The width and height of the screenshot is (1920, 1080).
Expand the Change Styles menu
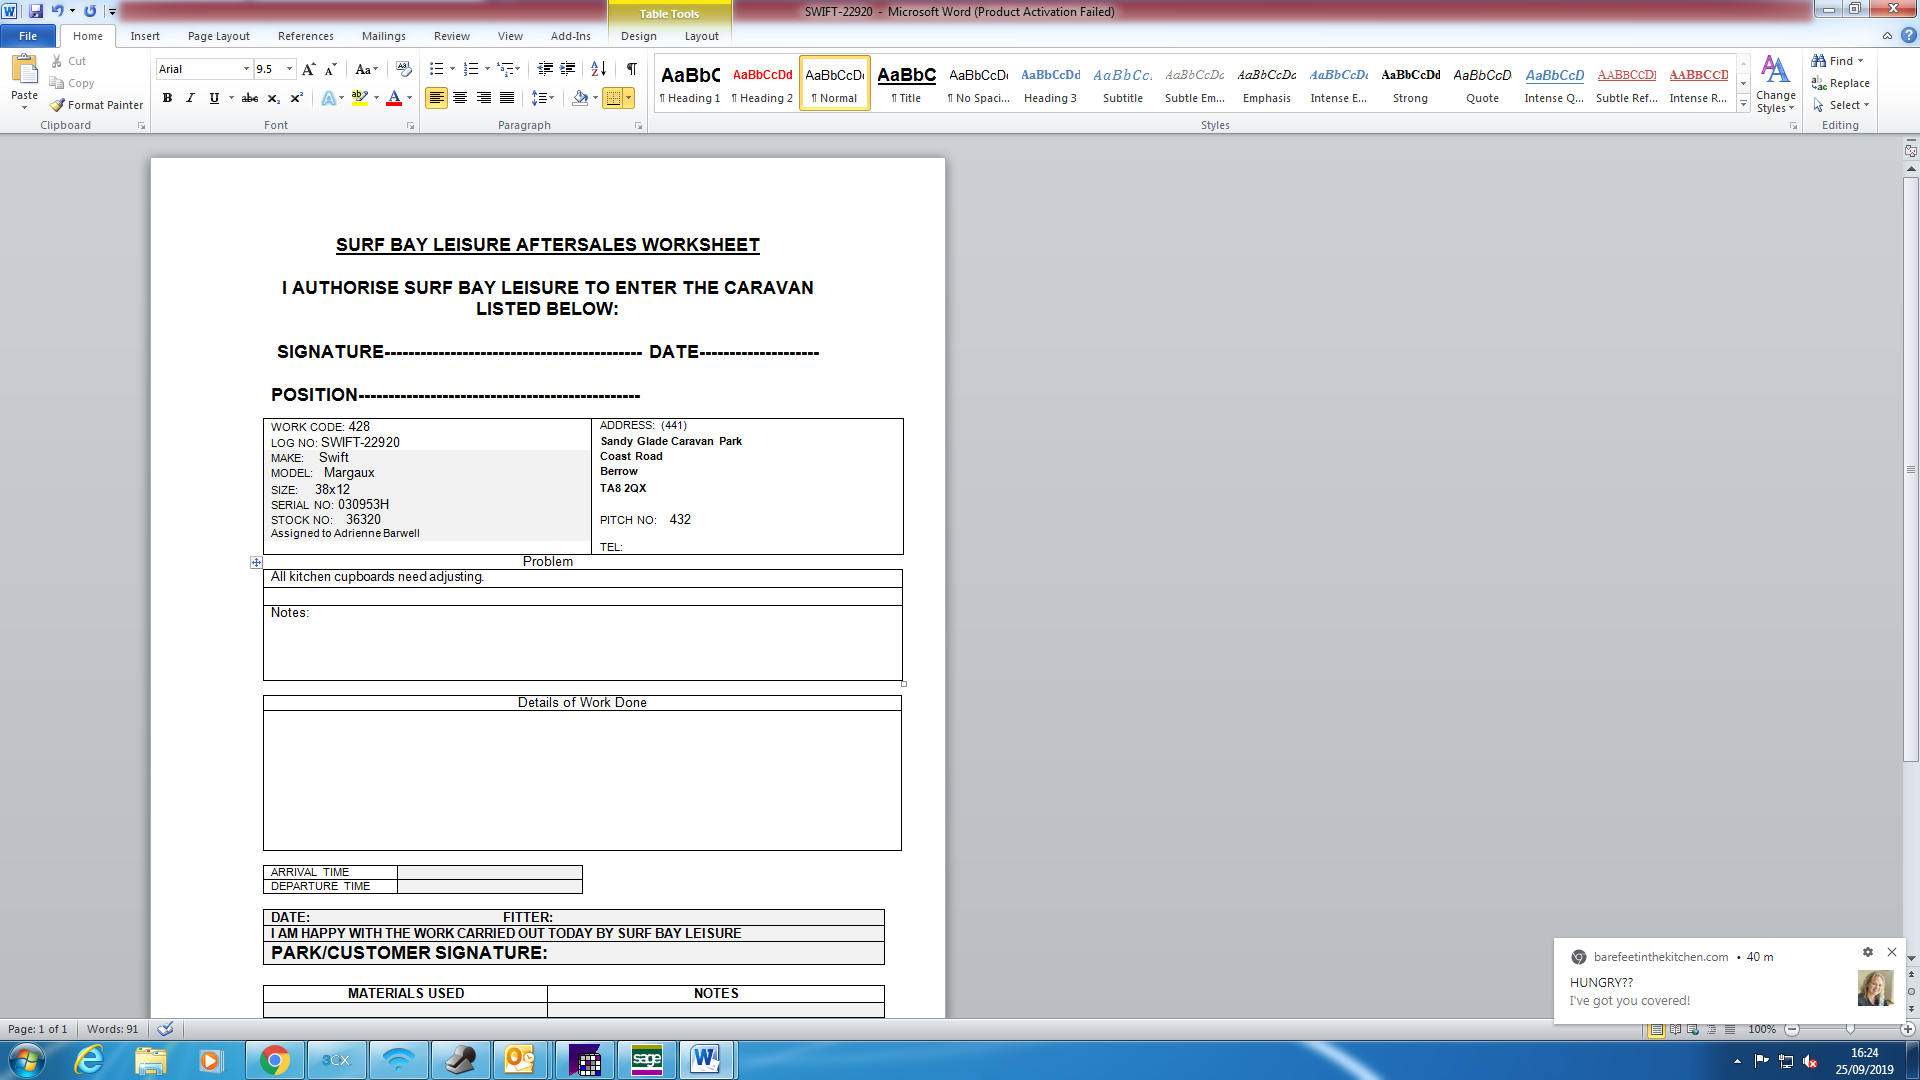[x=1775, y=85]
